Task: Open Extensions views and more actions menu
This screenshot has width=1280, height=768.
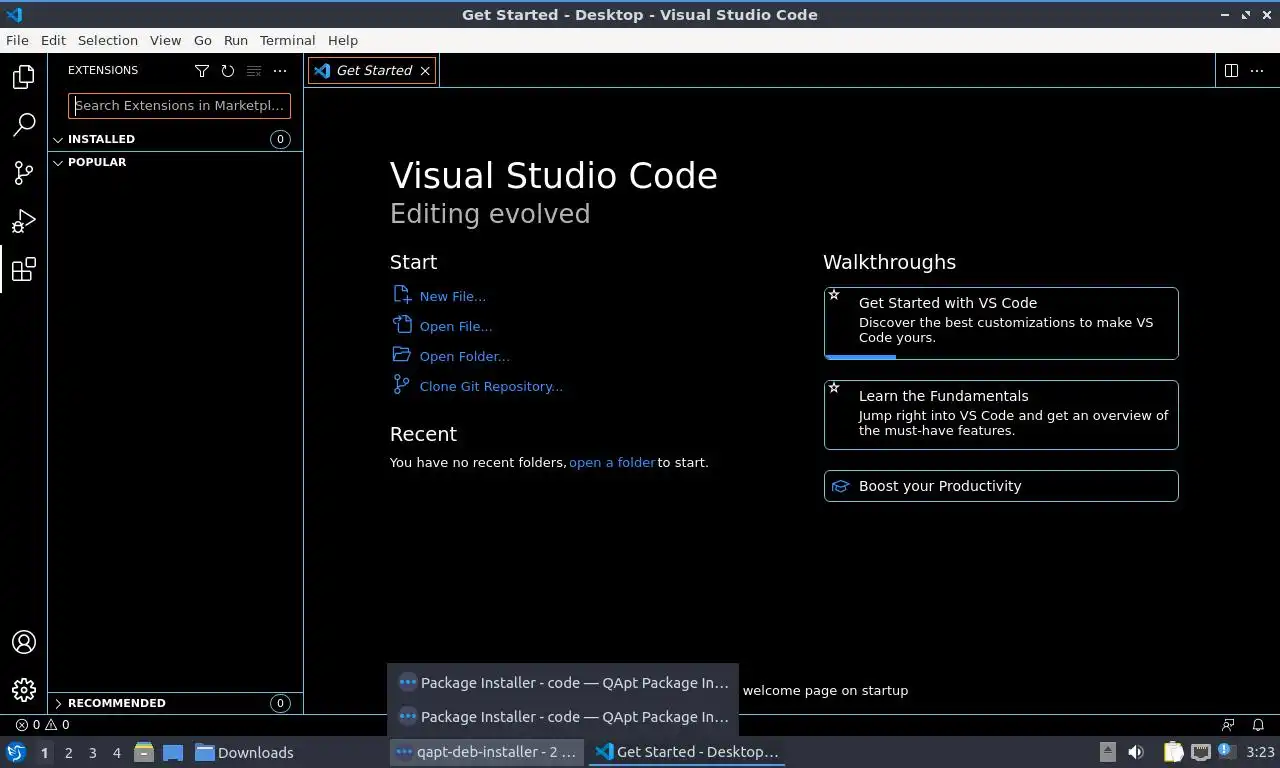Action: pyautogui.click(x=280, y=71)
